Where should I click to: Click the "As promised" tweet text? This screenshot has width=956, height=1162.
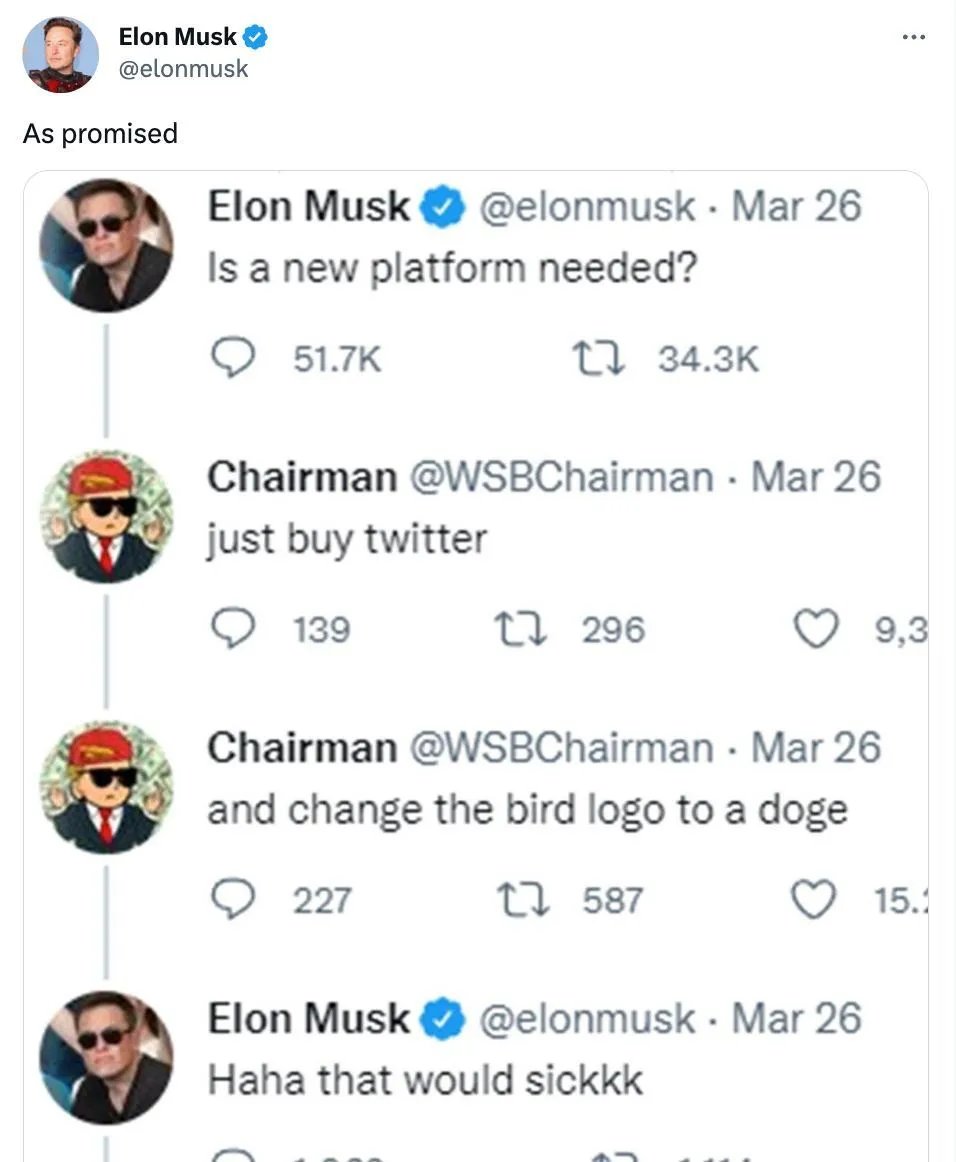[100, 133]
